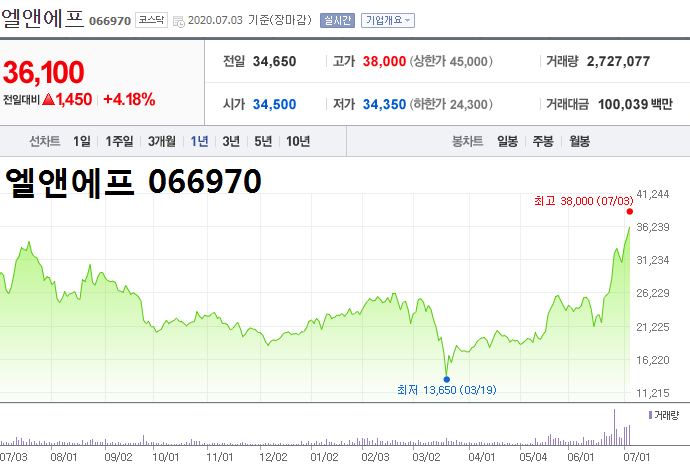
Task: Show the 10년 chart range
Action: click(298, 141)
